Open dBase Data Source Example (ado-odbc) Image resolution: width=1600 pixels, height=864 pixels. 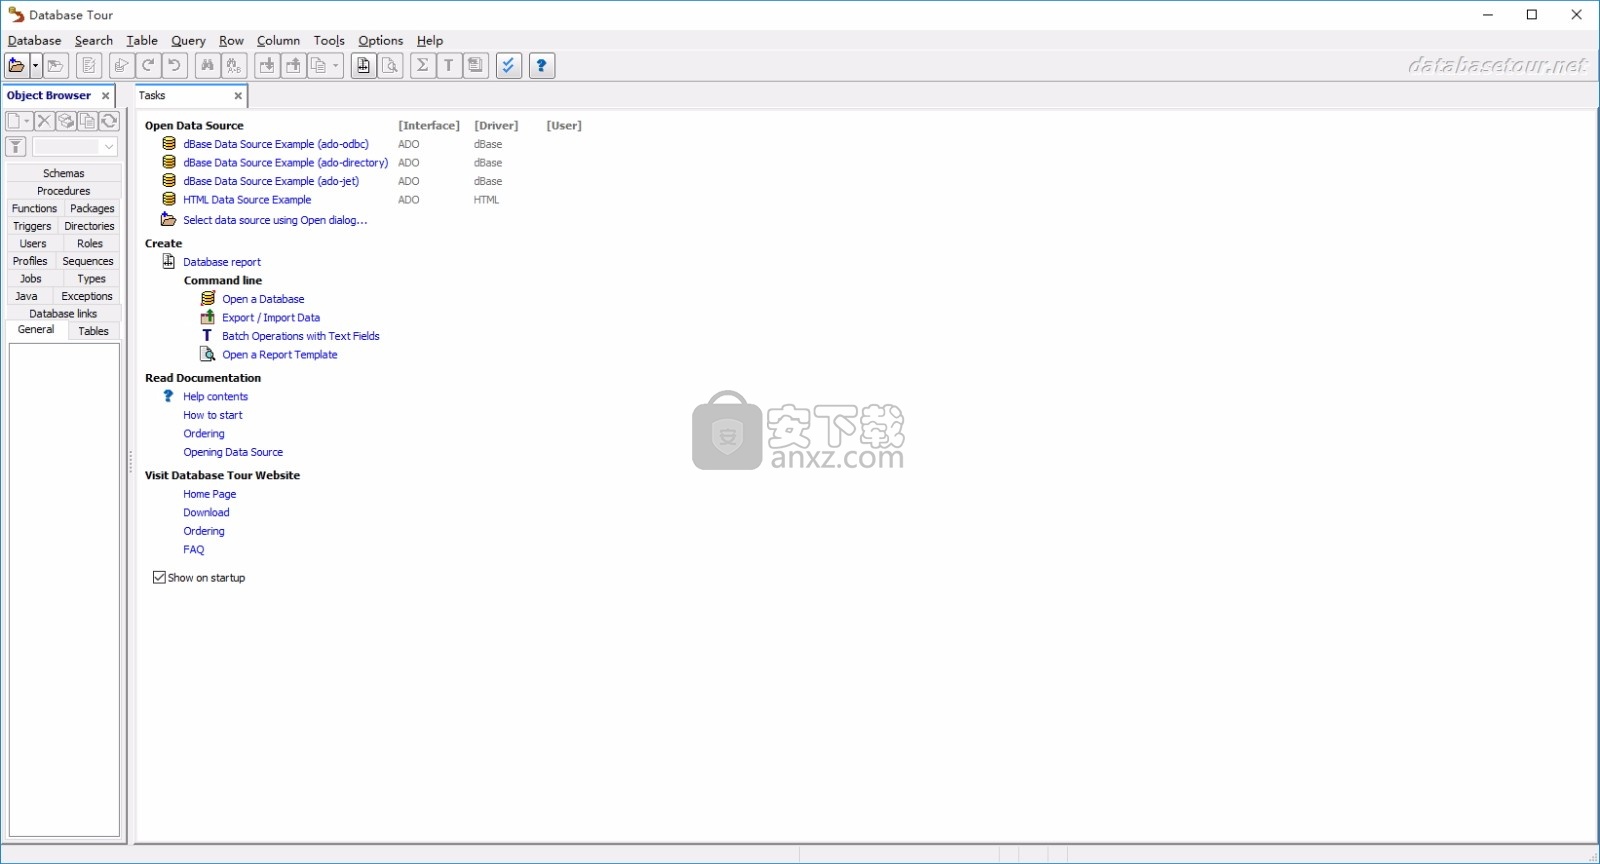pos(276,144)
